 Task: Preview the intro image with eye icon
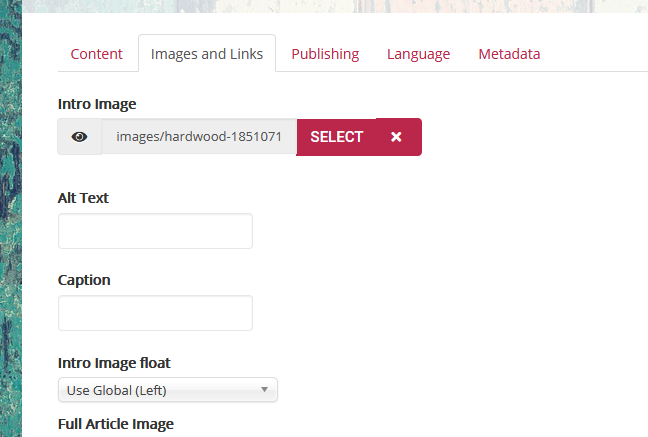click(x=80, y=137)
